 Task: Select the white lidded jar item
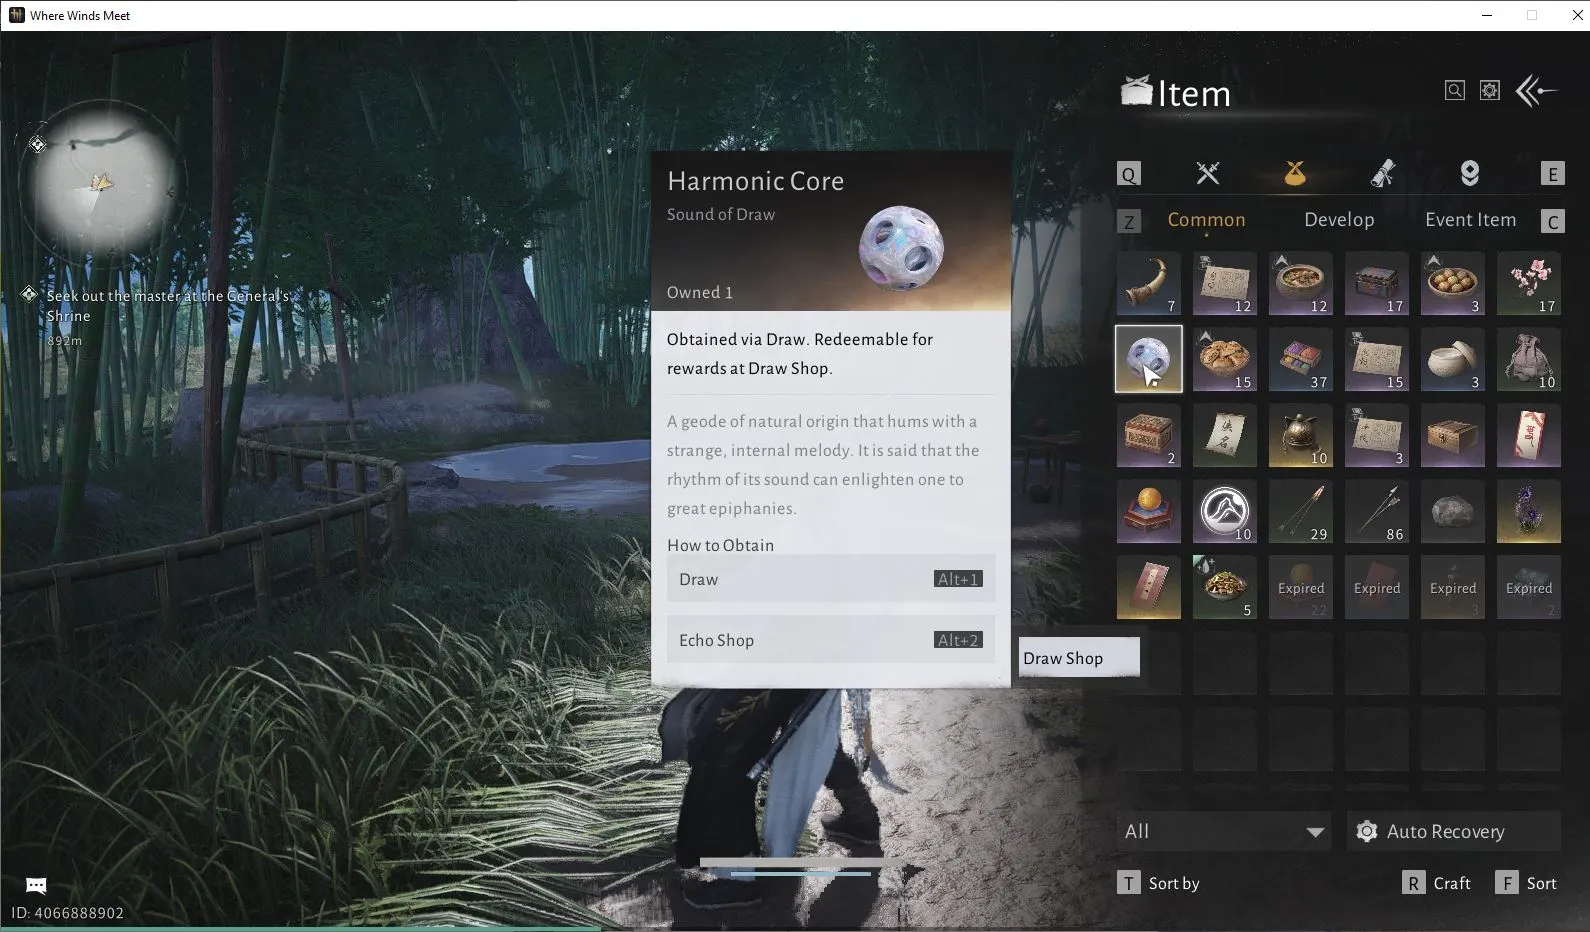[x=1452, y=359]
